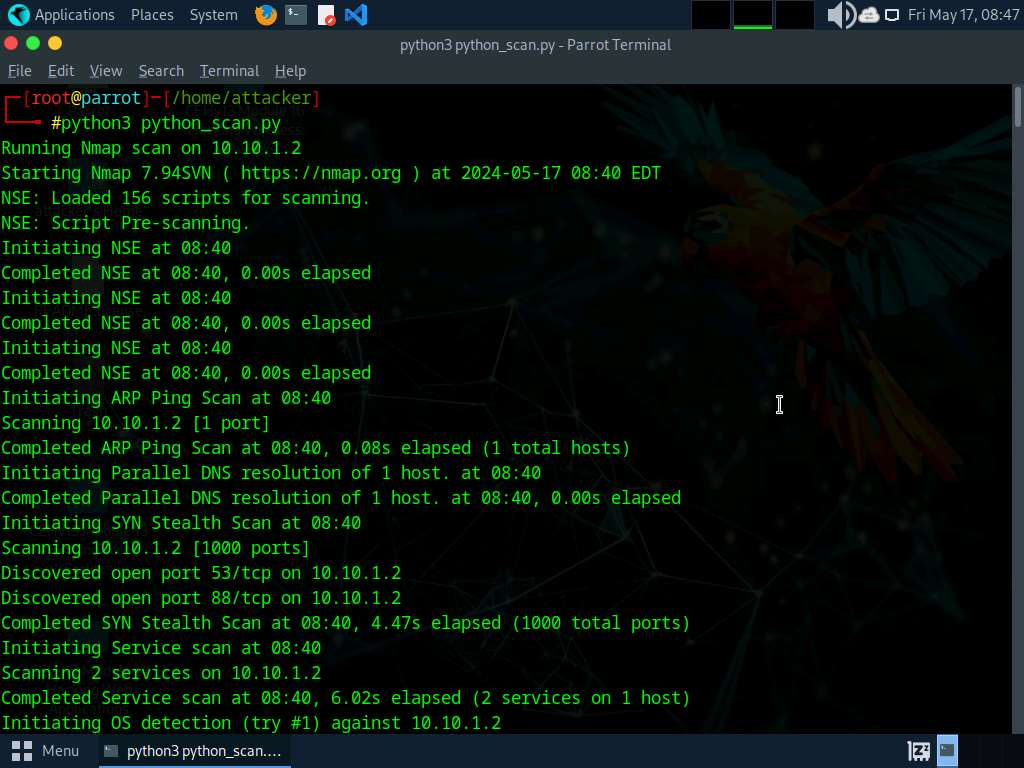Open the cloud network status icon
1024x768 pixels.
tap(868, 15)
